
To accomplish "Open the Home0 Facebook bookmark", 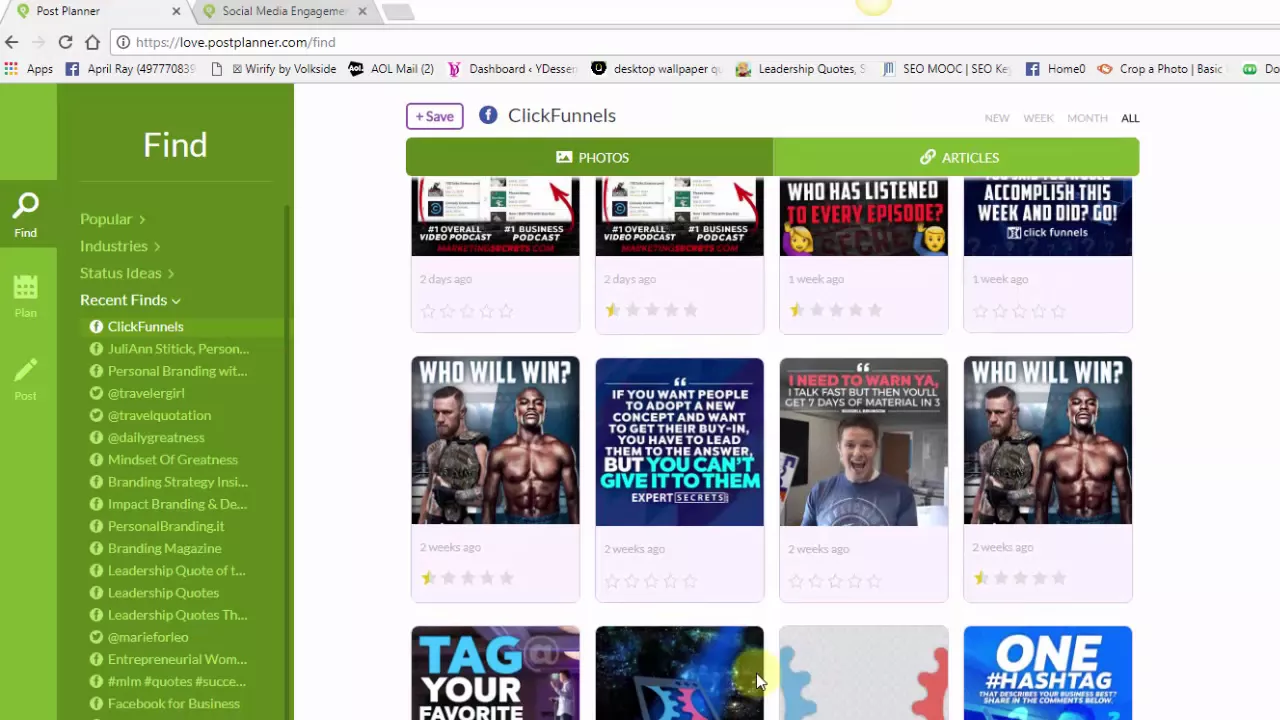I will tap(1056, 69).
